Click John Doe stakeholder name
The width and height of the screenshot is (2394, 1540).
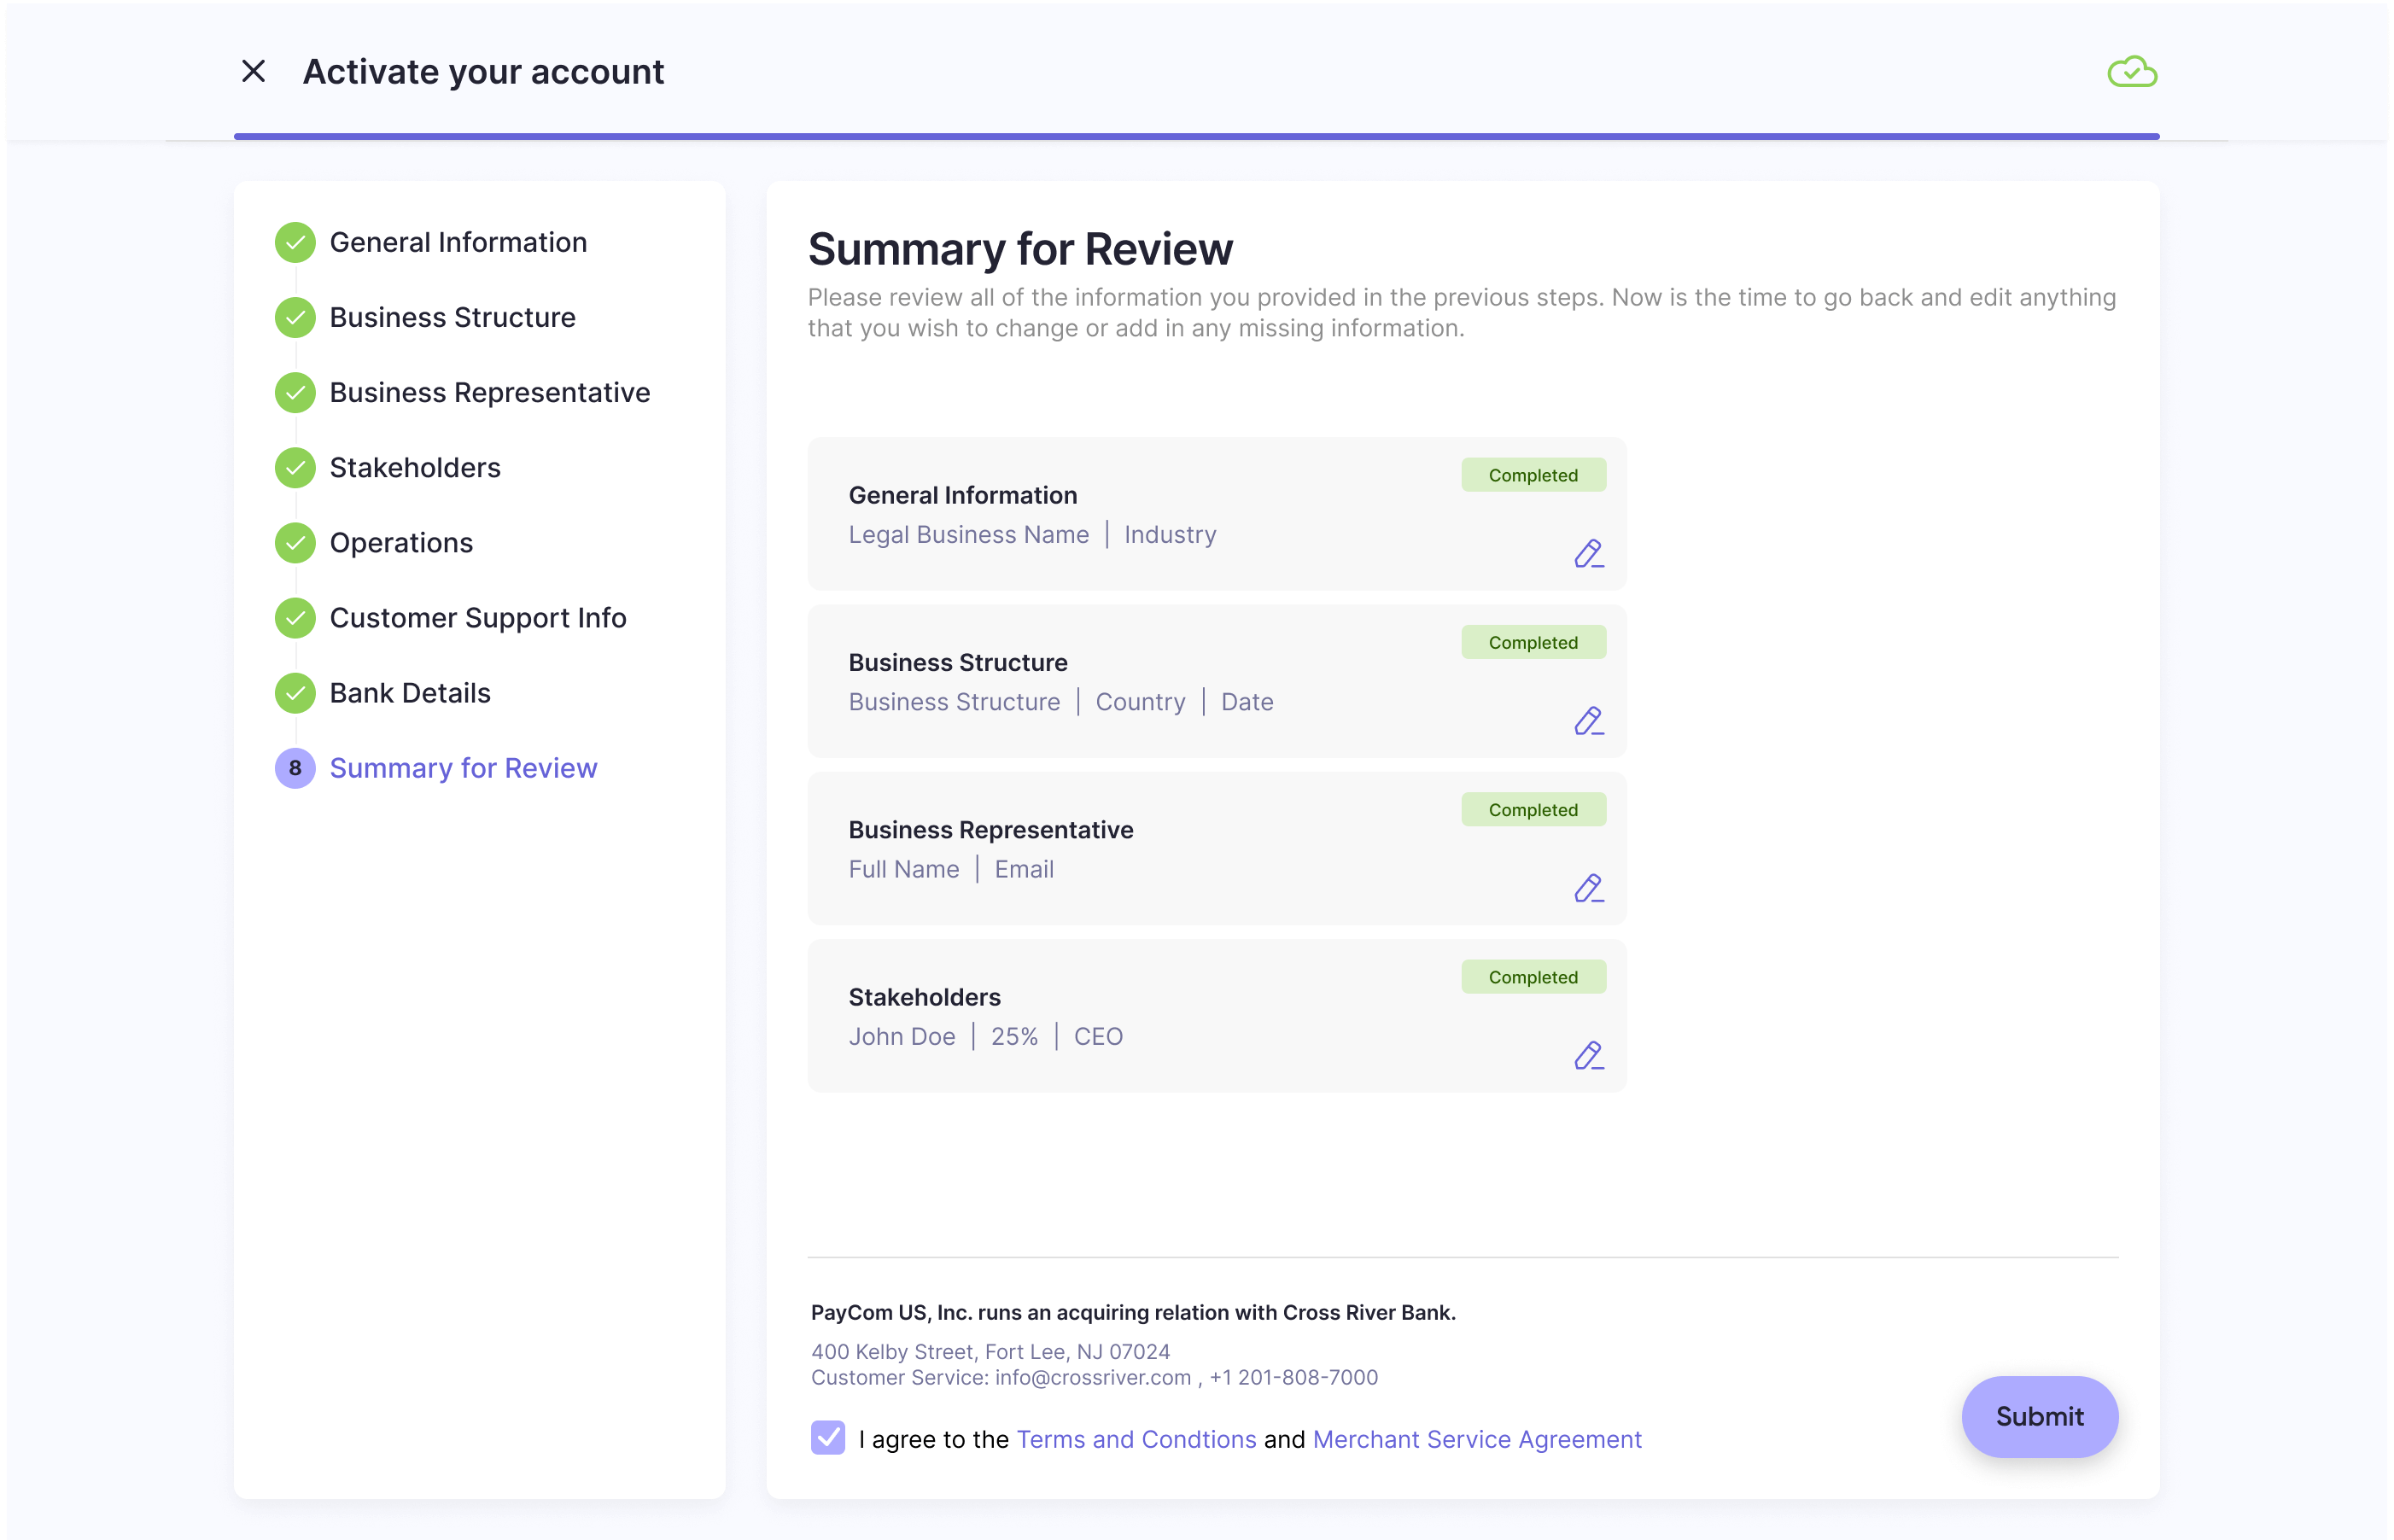point(901,1037)
